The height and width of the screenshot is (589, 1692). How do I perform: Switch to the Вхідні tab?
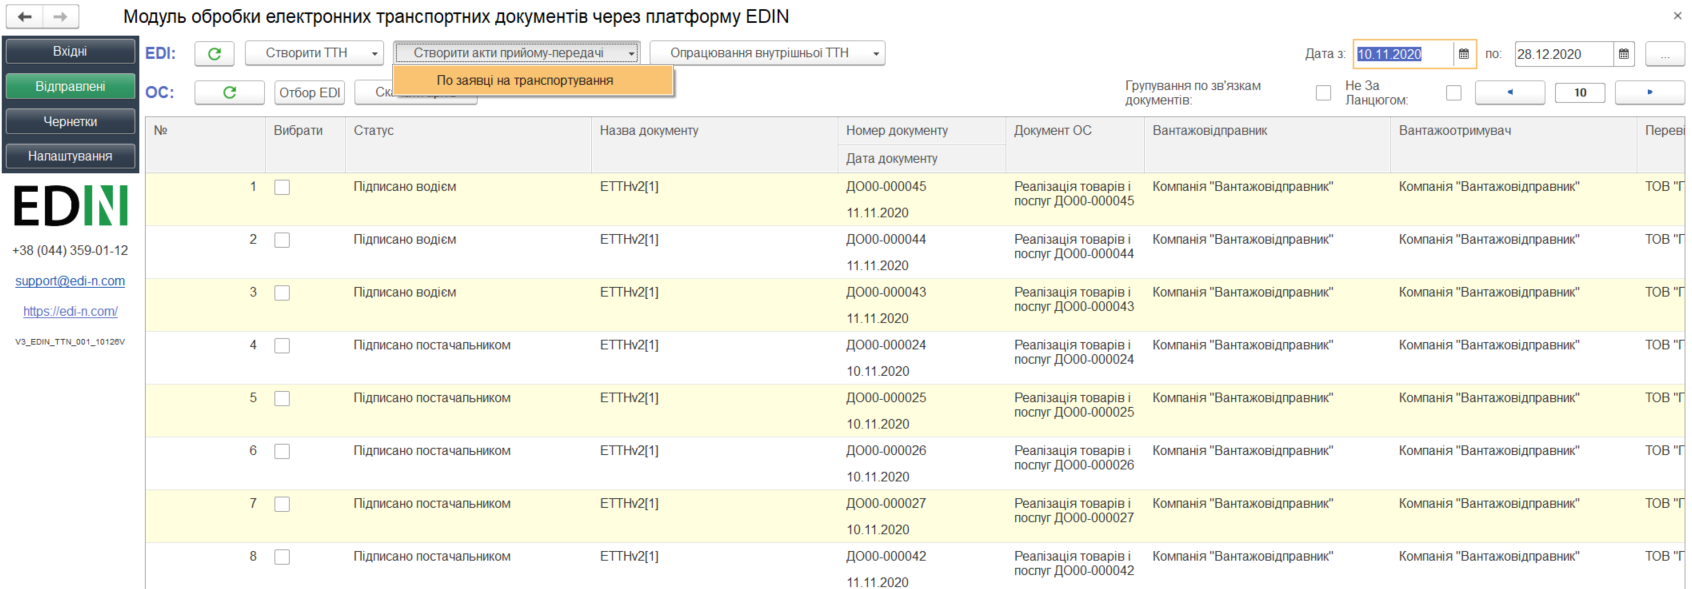point(70,51)
